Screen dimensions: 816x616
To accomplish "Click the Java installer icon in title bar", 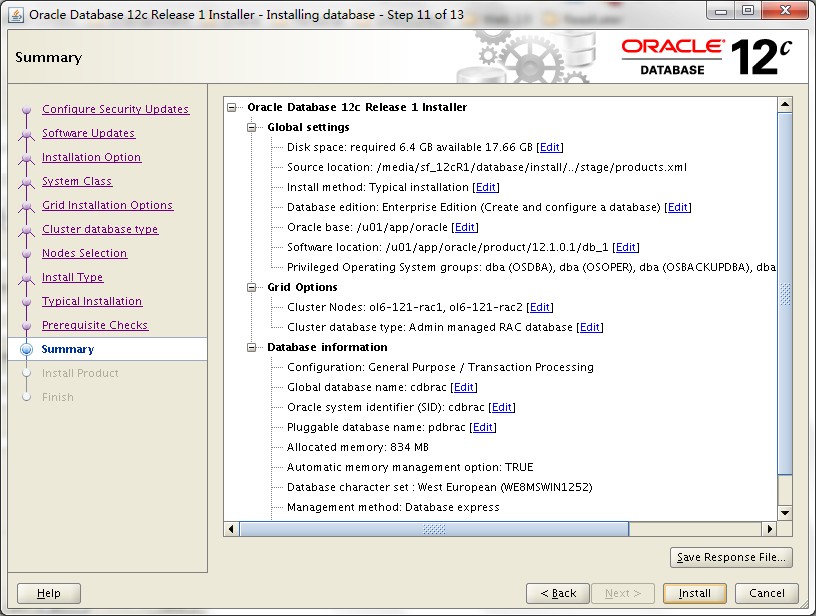I will point(16,15).
